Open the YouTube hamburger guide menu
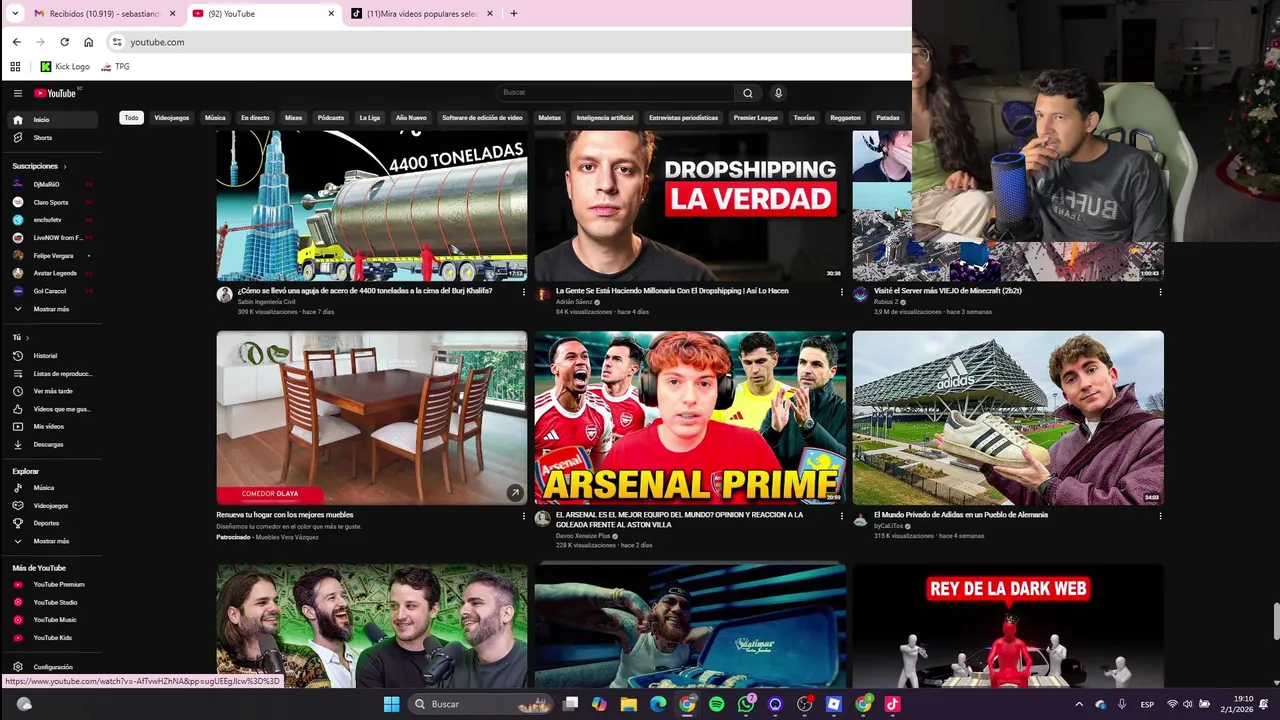The width and height of the screenshot is (1280, 720). click(17, 93)
